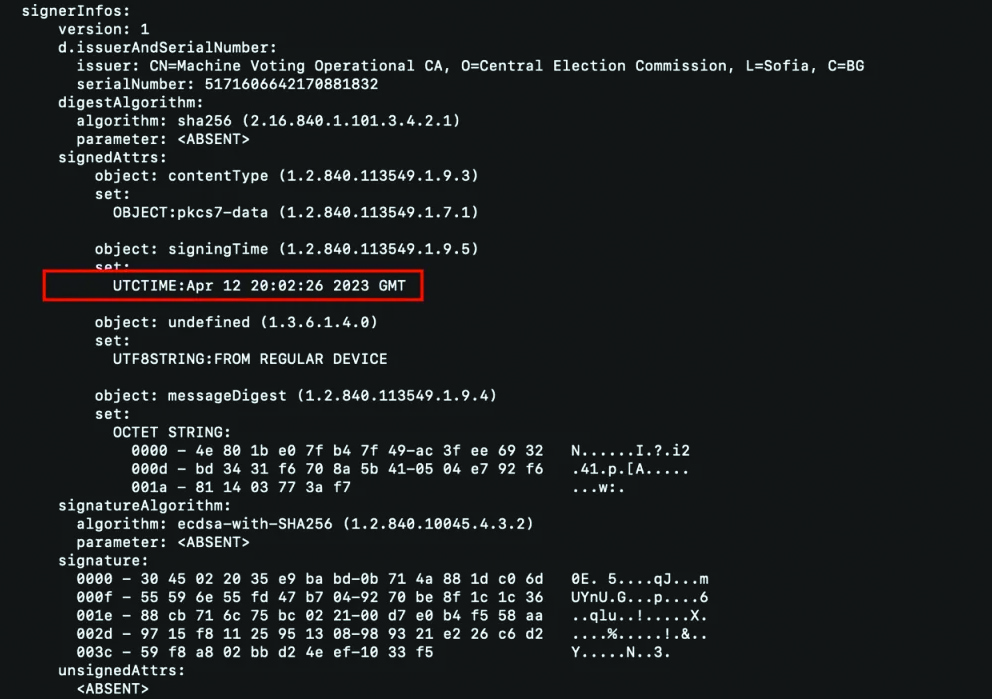The image size is (992, 699).
Task: Click the ecdsa-with-SHA256 algorithm line
Action: pos(305,523)
